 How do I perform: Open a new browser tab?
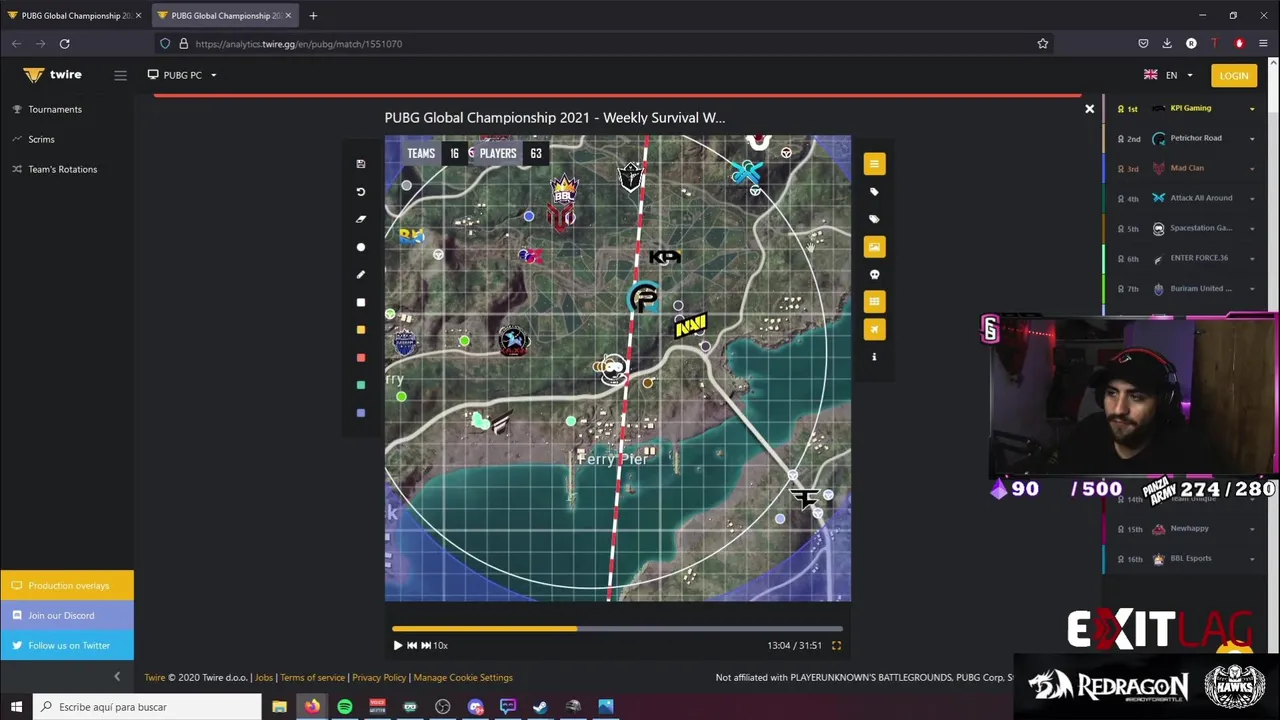(313, 15)
